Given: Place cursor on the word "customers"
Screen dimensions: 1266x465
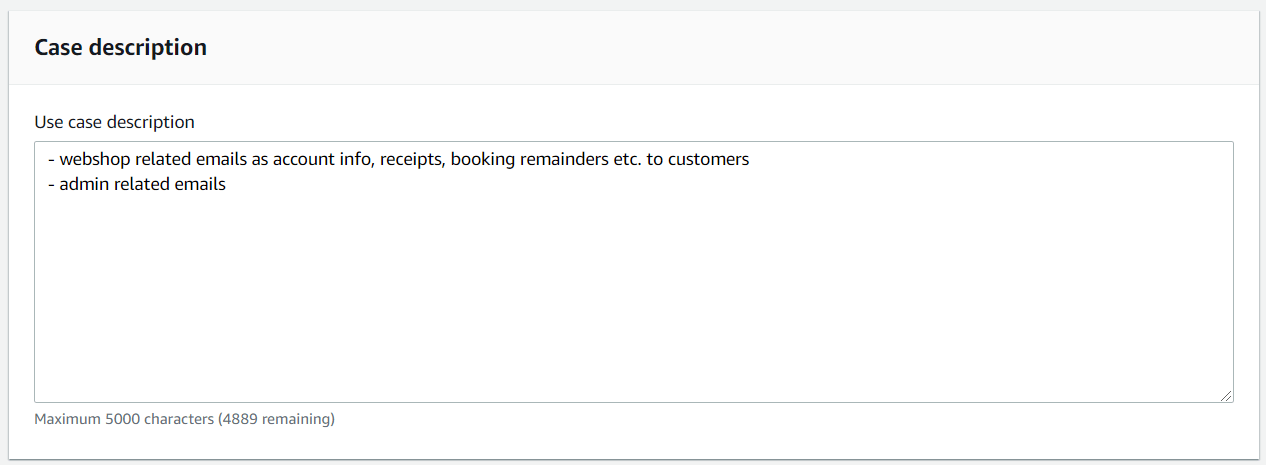Looking at the screenshot, I should pos(709,159).
